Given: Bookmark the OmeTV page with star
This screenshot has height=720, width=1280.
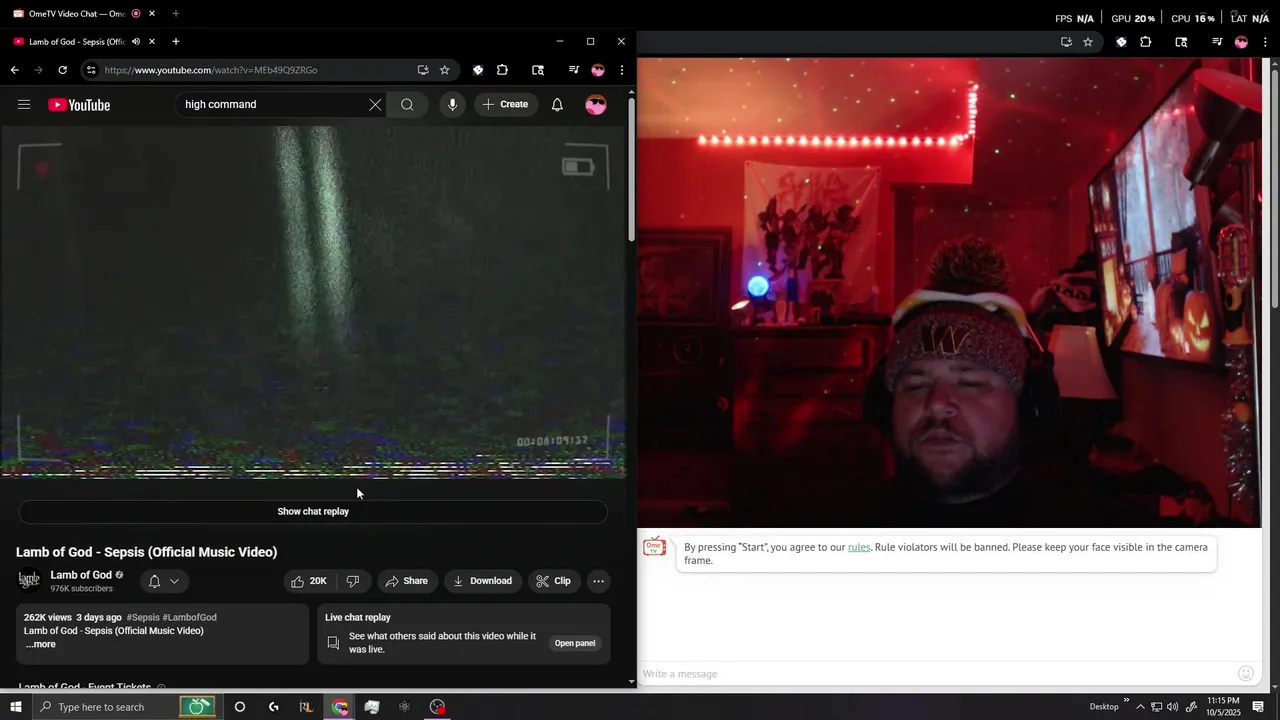Looking at the screenshot, I should pyautogui.click(x=1088, y=42).
